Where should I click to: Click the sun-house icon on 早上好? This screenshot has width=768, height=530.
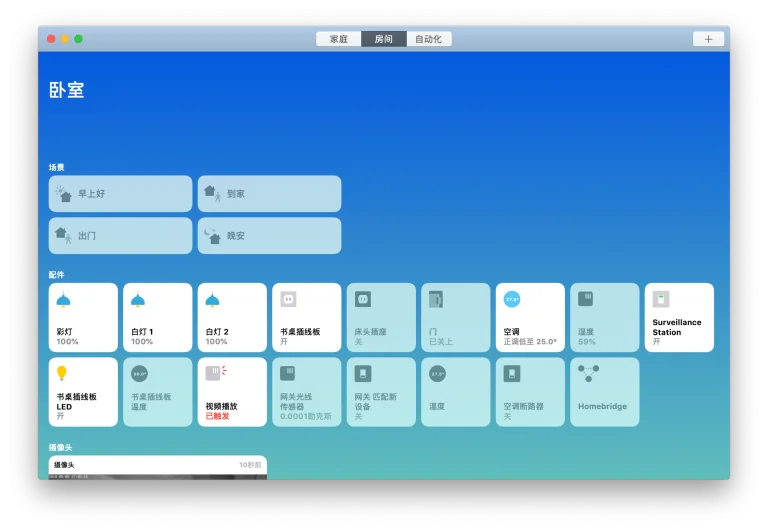63,193
